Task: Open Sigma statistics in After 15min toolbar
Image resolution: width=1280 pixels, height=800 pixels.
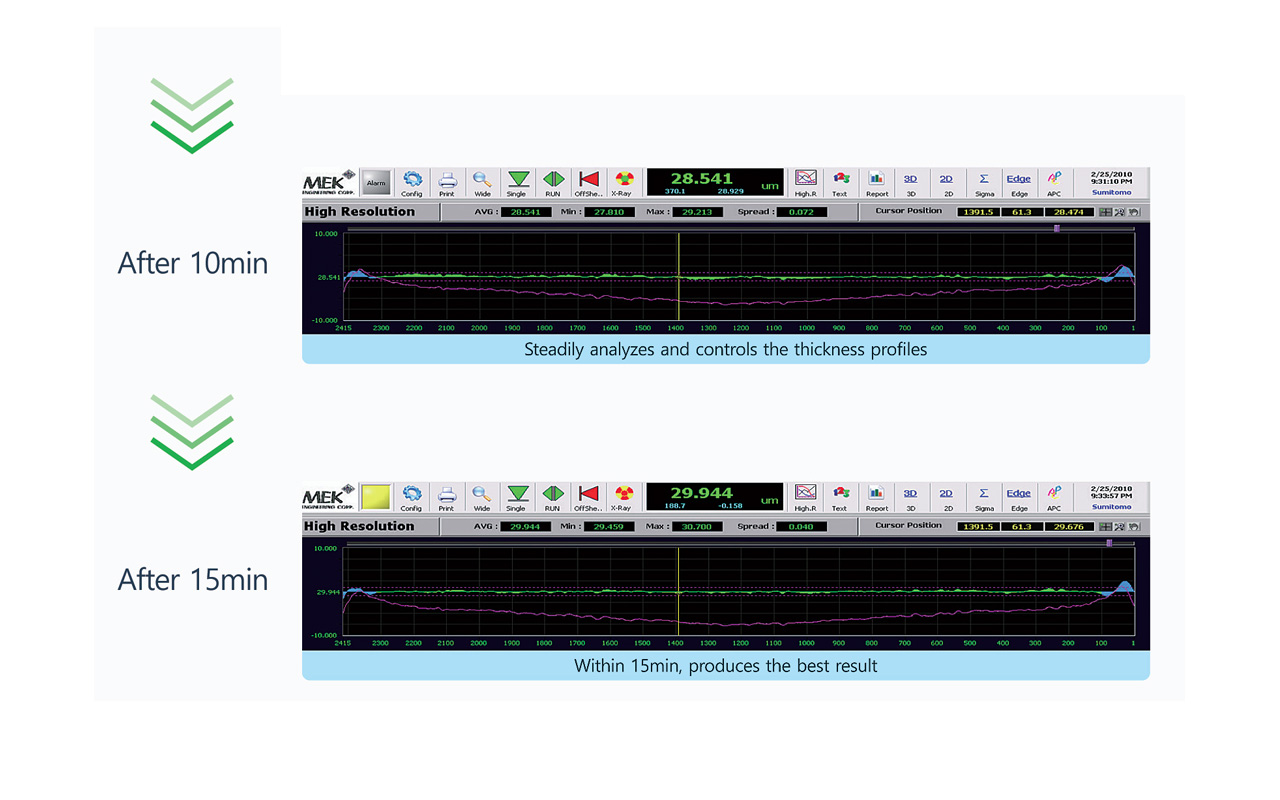Action: [984, 497]
